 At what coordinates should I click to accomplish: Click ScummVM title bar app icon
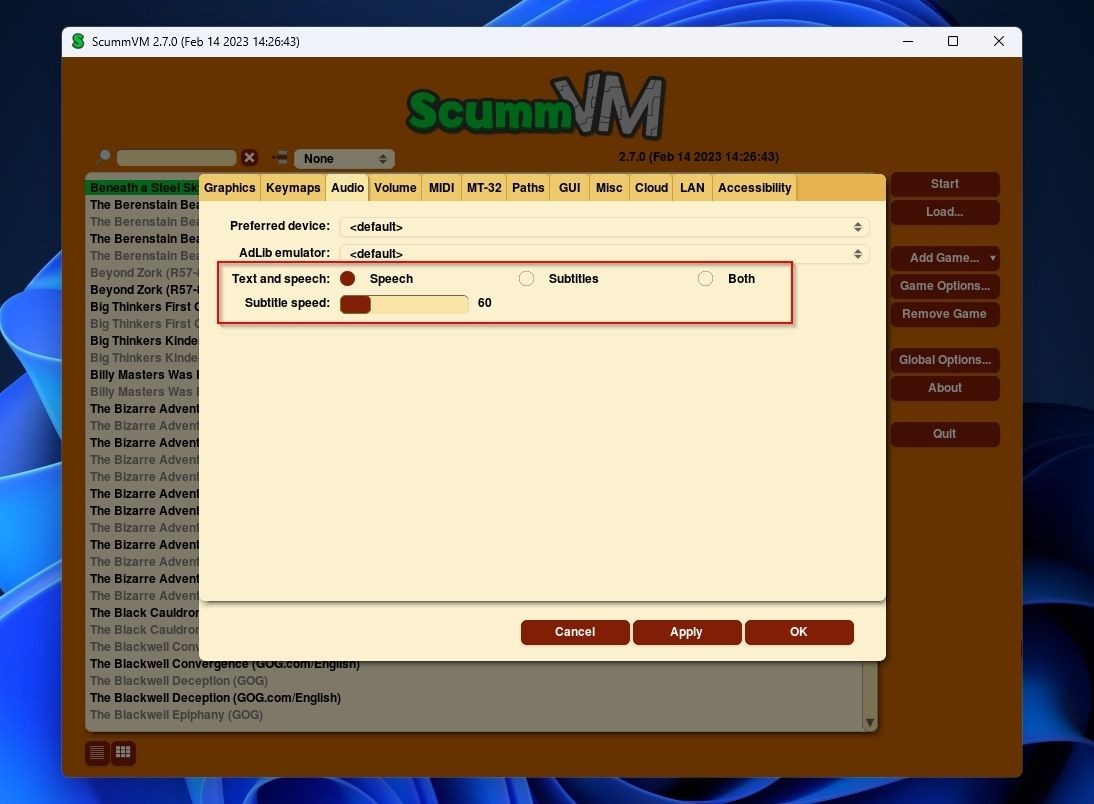point(78,41)
